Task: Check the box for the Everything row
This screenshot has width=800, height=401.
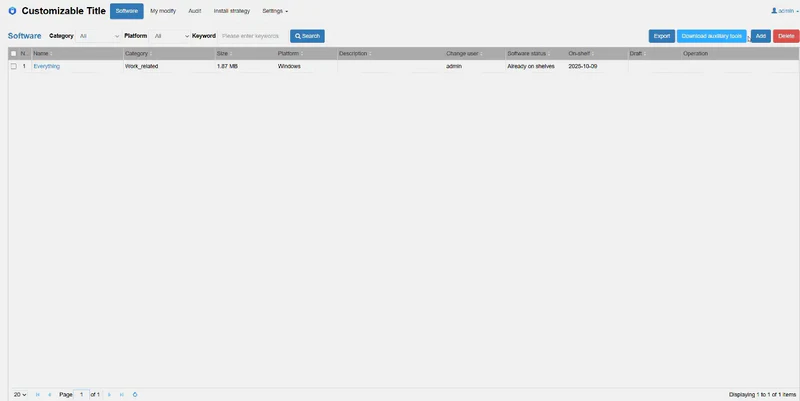Action: [x=14, y=66]
